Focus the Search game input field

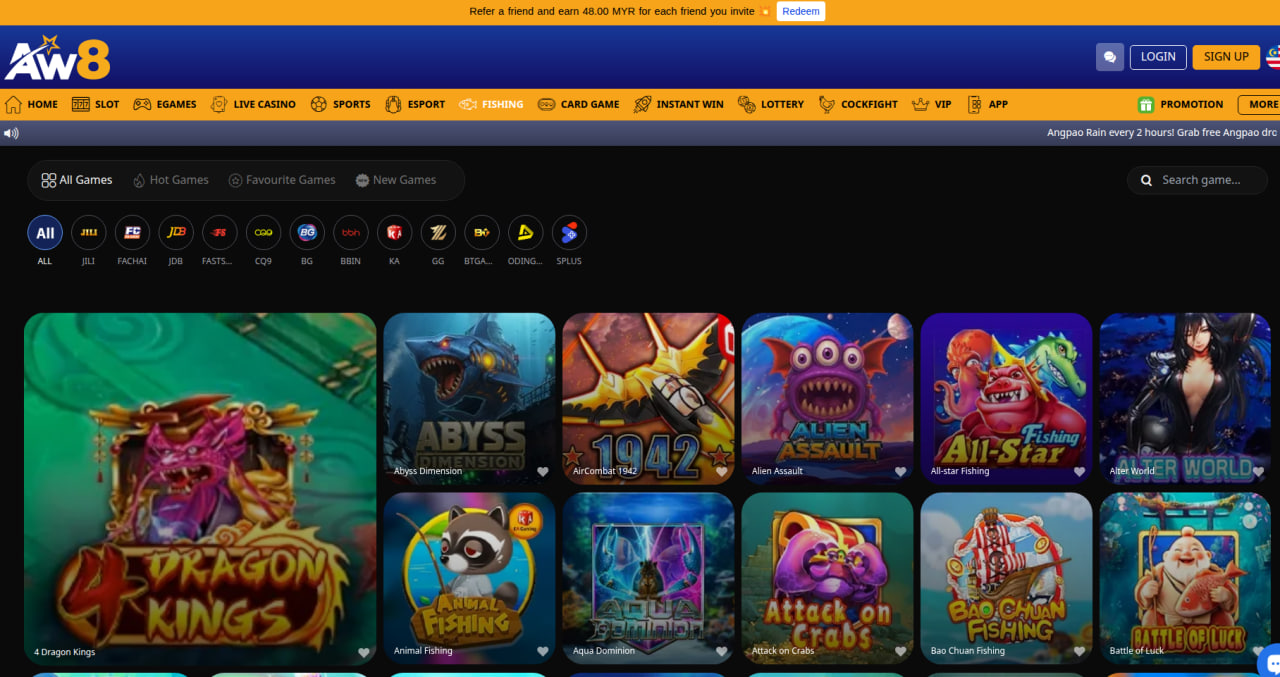[1198, 180]
